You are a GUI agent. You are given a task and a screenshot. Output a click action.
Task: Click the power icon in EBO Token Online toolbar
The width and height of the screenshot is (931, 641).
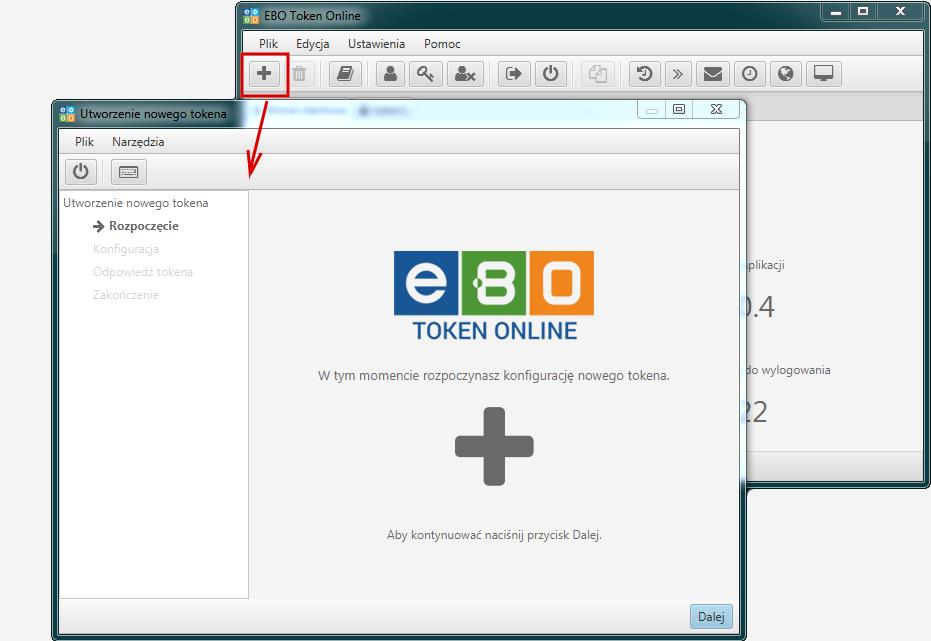pyautogui.click(x=550, y=74)
